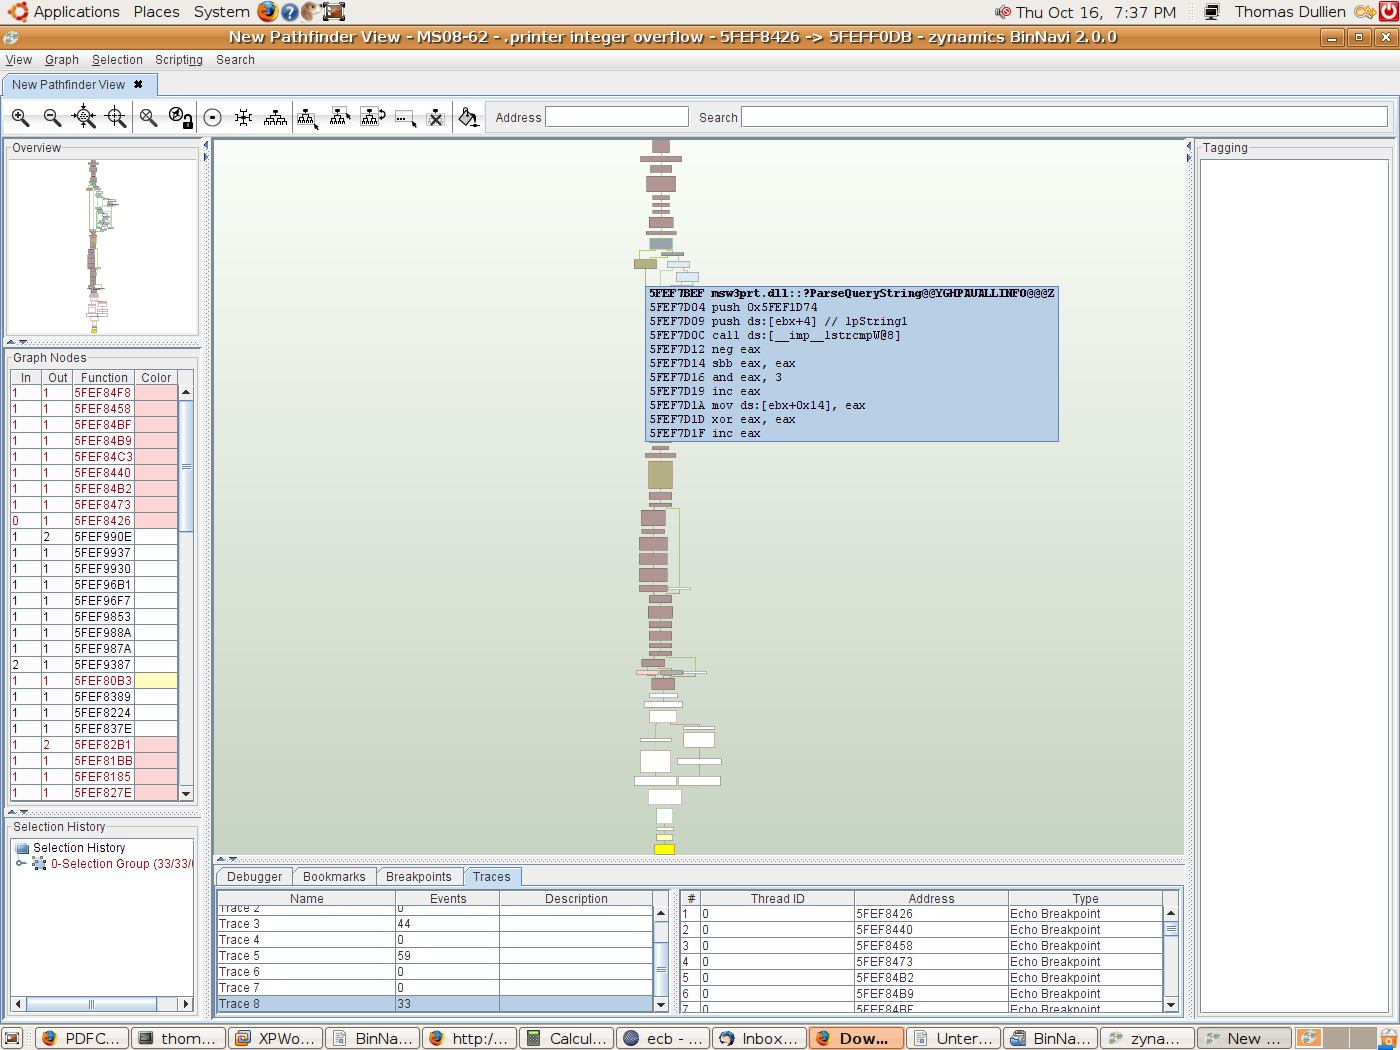This screenshot has height=1050, width=1400.
Task: Click the splitter arrow above the Debugger tabs
Action: [221, 859]
